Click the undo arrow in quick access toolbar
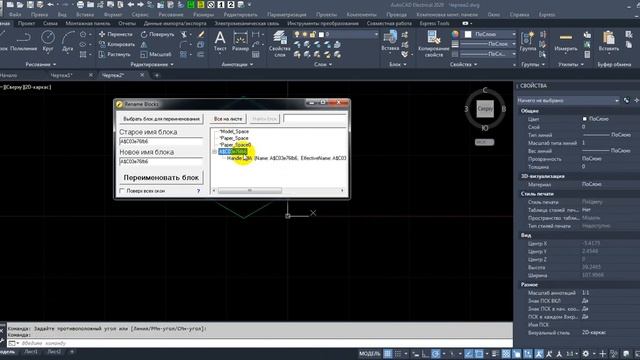640x360 pixels. coord(51,5)
